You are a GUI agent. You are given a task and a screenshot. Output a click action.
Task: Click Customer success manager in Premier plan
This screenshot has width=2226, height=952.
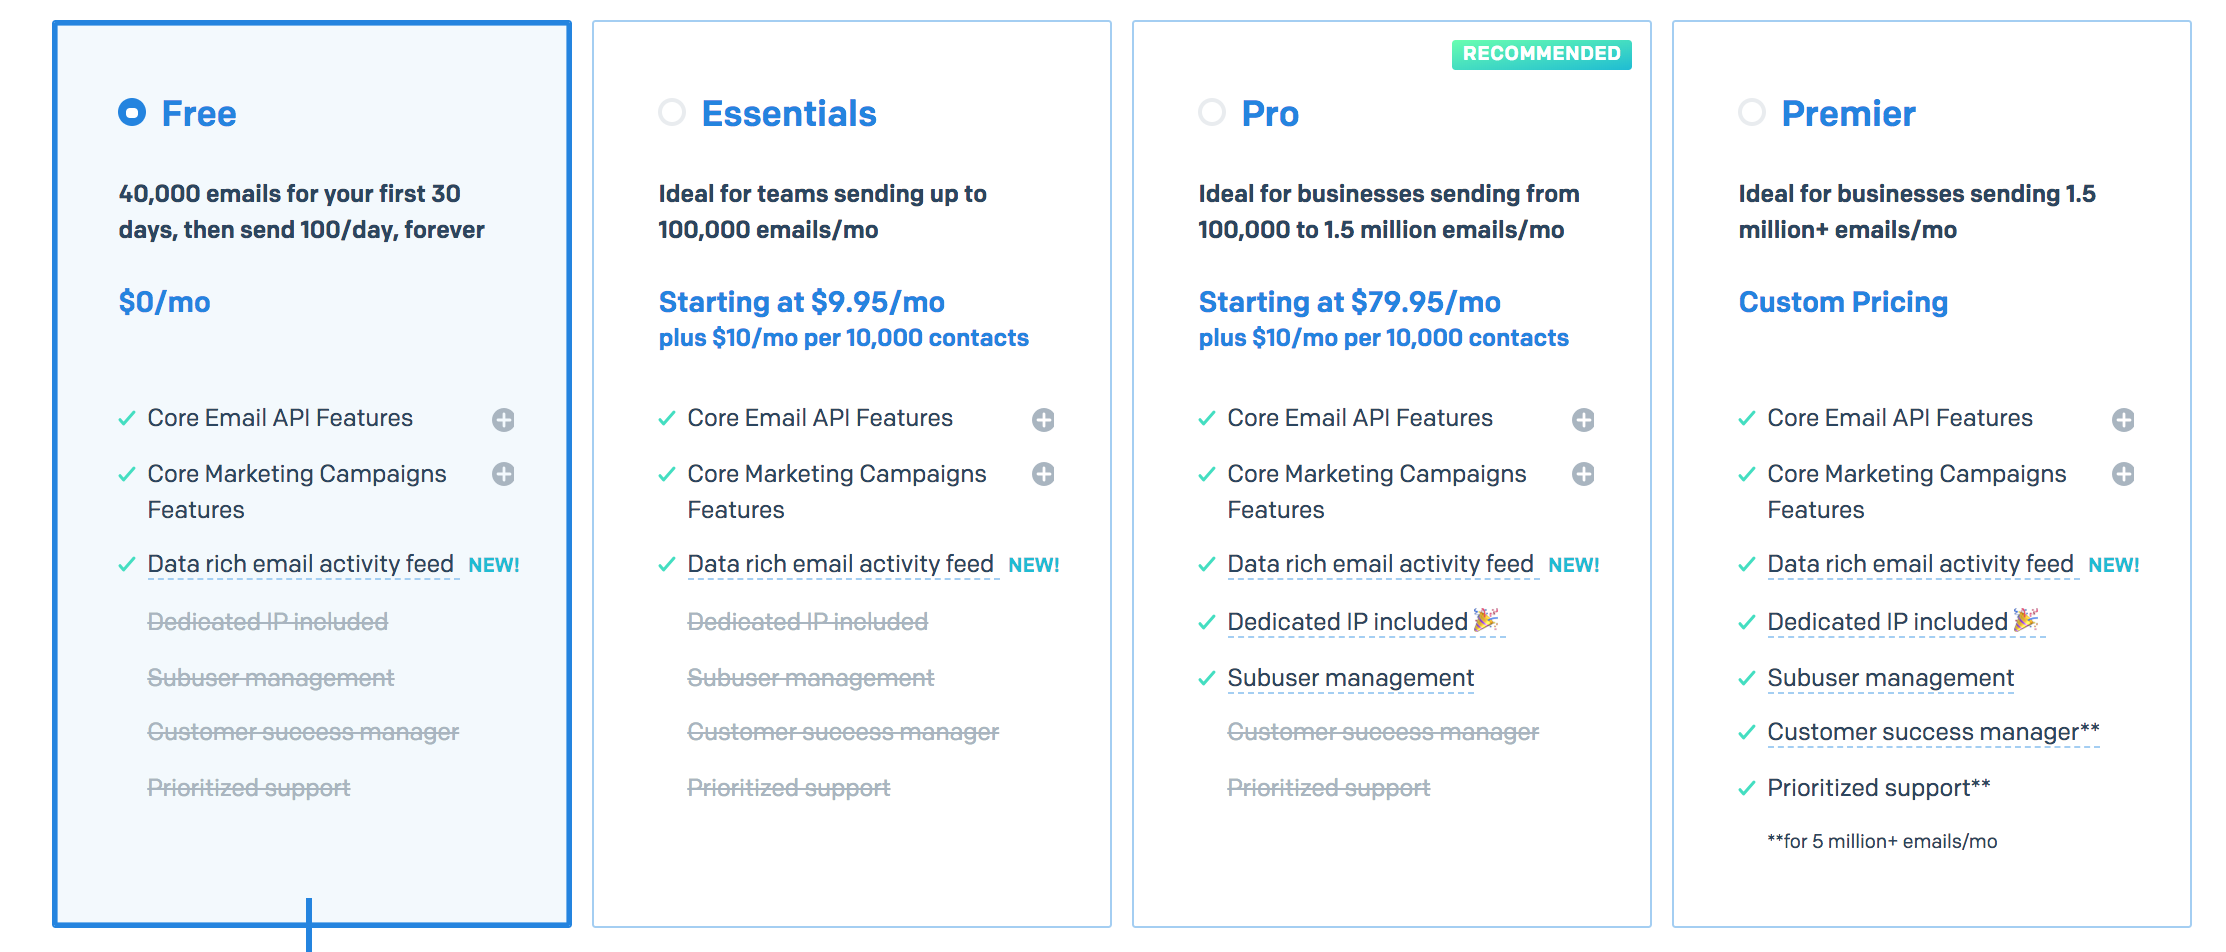tap(1923, 732)
